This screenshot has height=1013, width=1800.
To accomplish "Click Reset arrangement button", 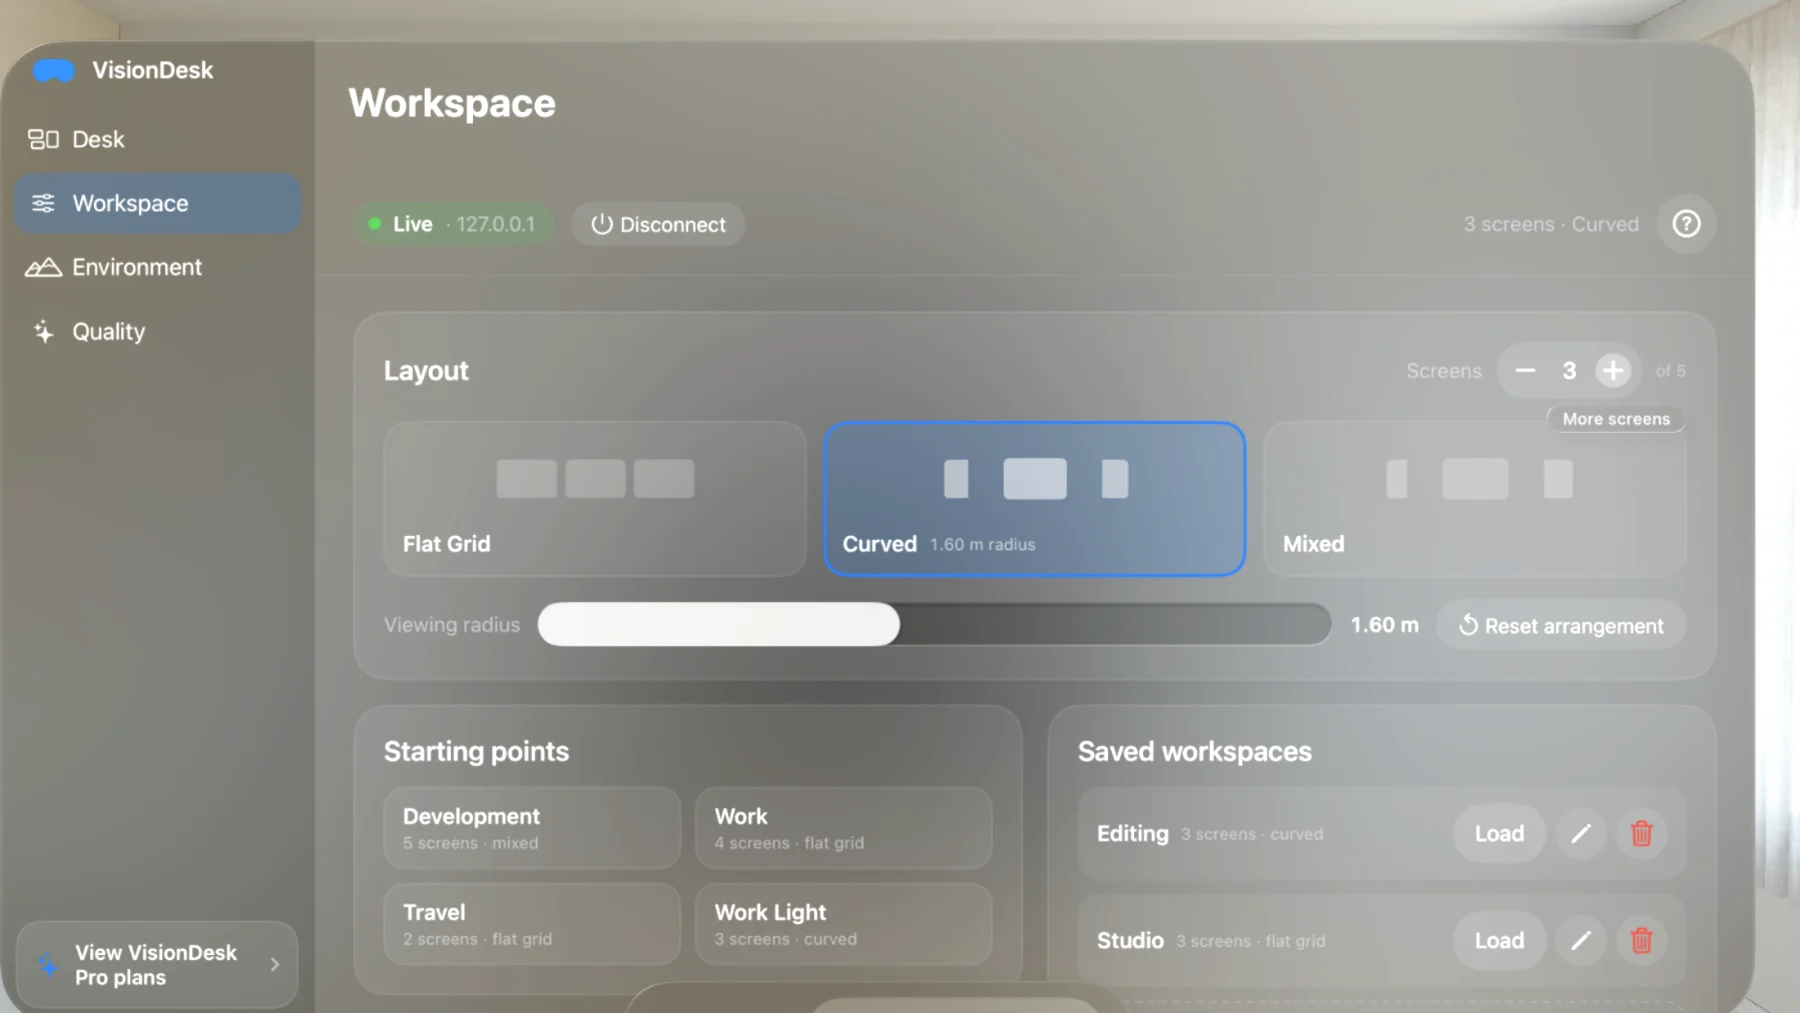I will (1561, 626).
